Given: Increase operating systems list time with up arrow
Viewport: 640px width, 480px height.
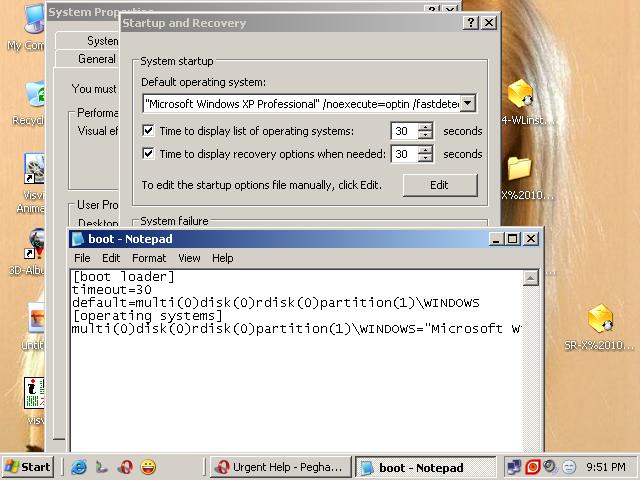Looking at the screenshot, I should [426, 127].
